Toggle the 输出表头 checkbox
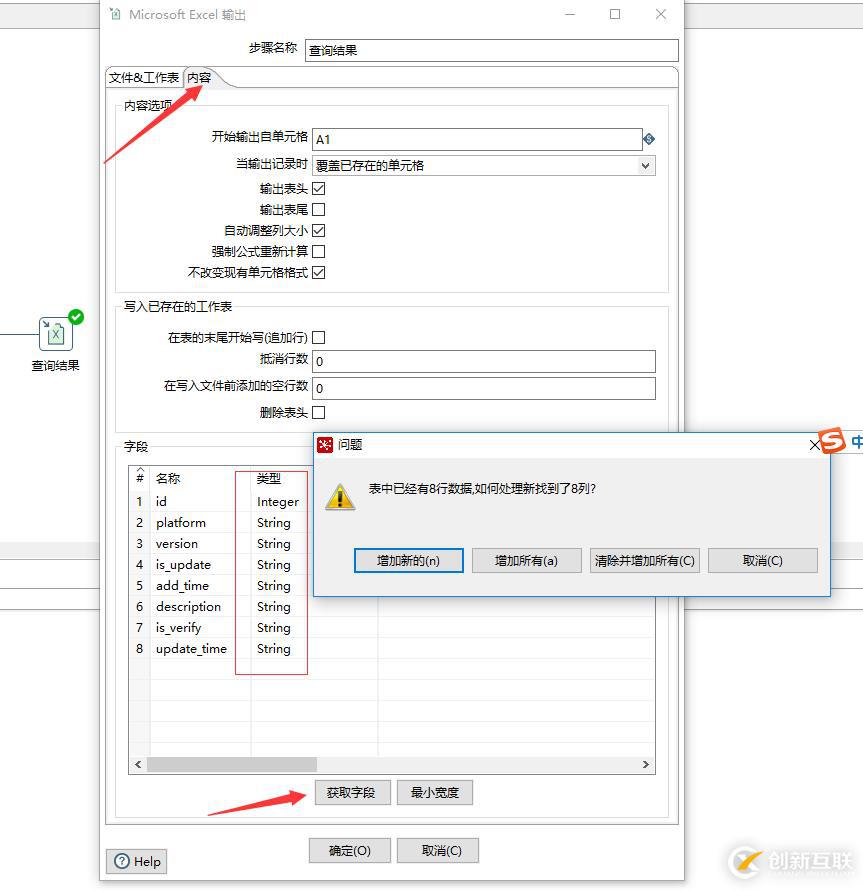863x890 pixels. pos(317,188)
